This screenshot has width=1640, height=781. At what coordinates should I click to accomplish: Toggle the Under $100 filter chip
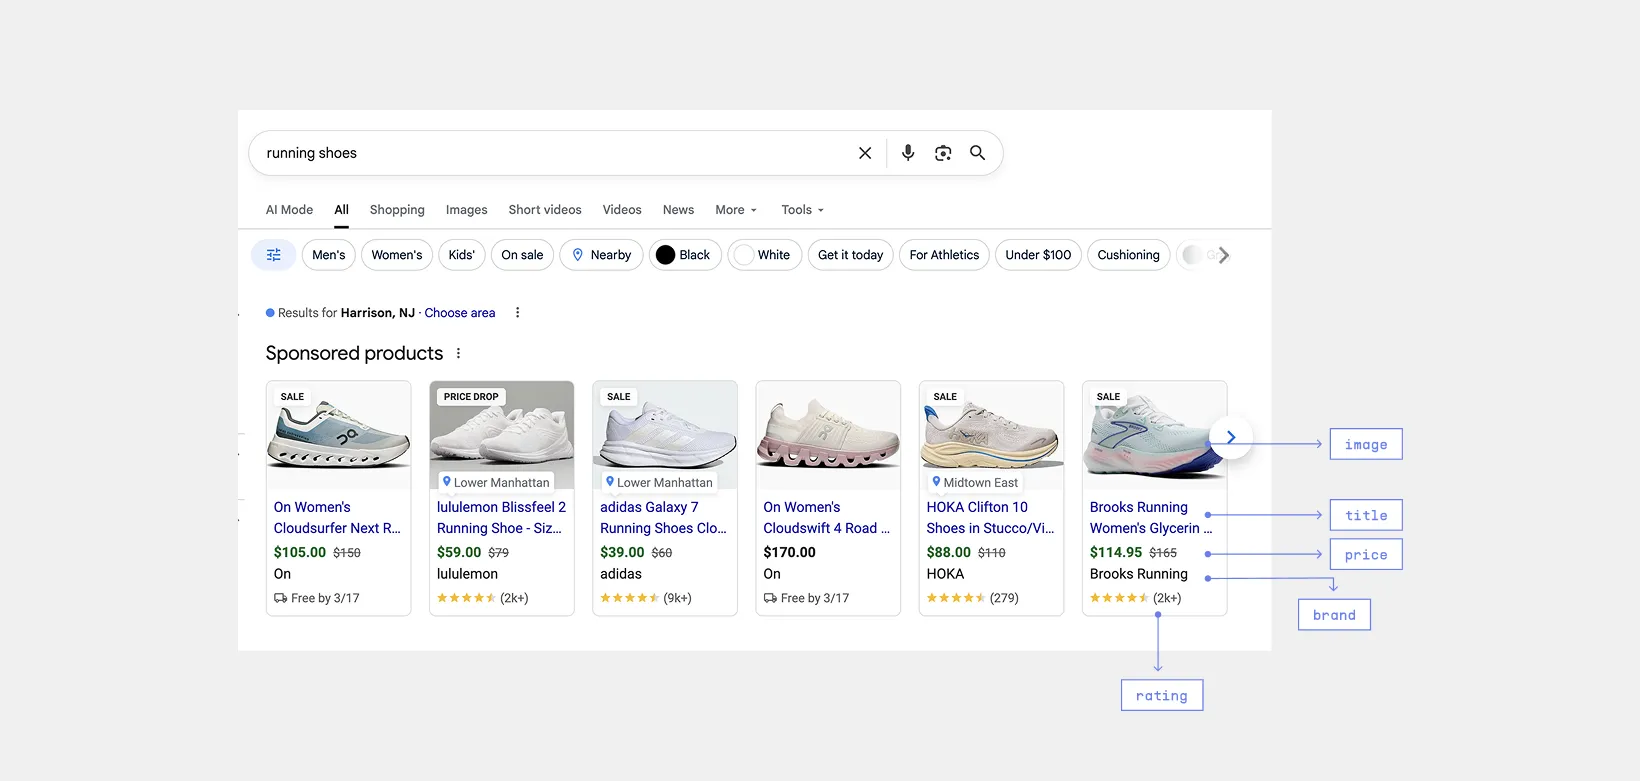coord(1038,255)
